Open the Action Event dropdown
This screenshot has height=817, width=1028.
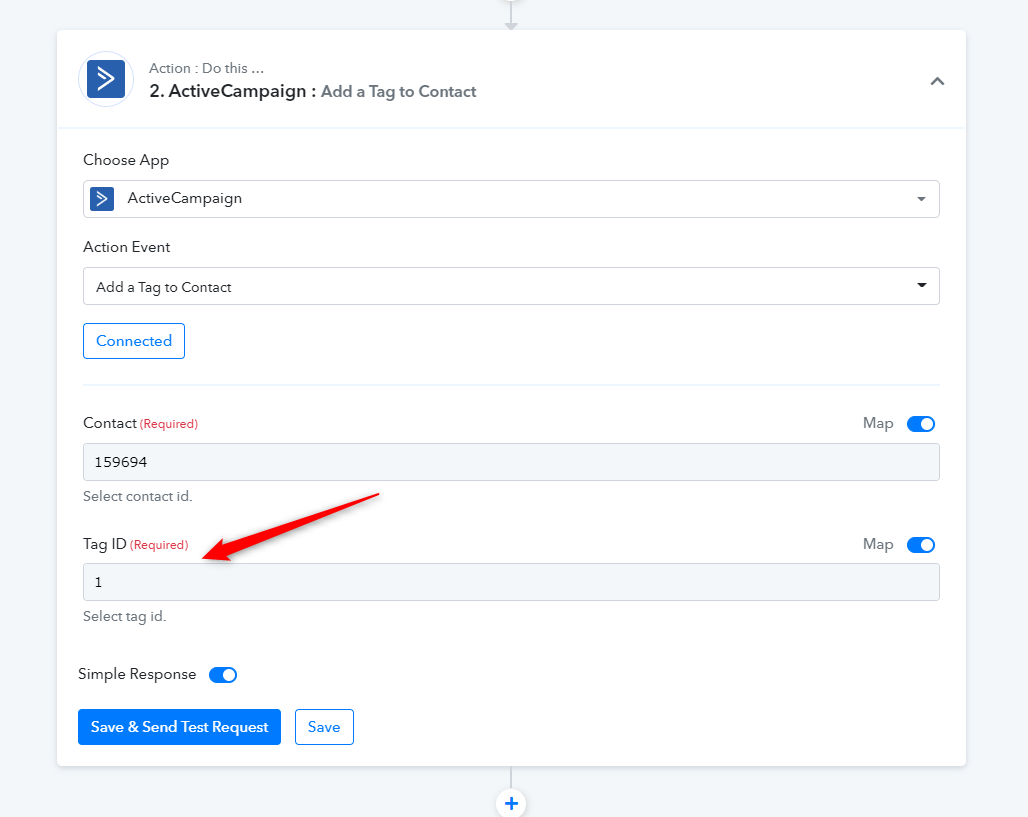click(x=511, y=286)
